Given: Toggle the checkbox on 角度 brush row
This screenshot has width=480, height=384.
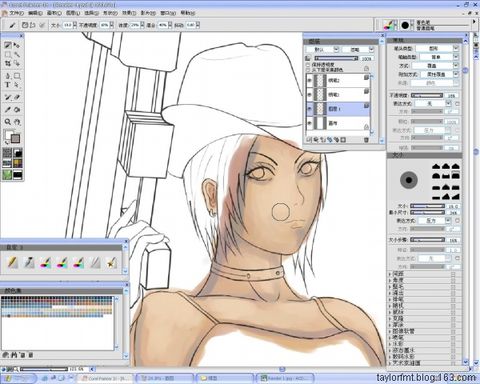Looking at the screenshot, I should pyautogui.click(x=453, y=280).
